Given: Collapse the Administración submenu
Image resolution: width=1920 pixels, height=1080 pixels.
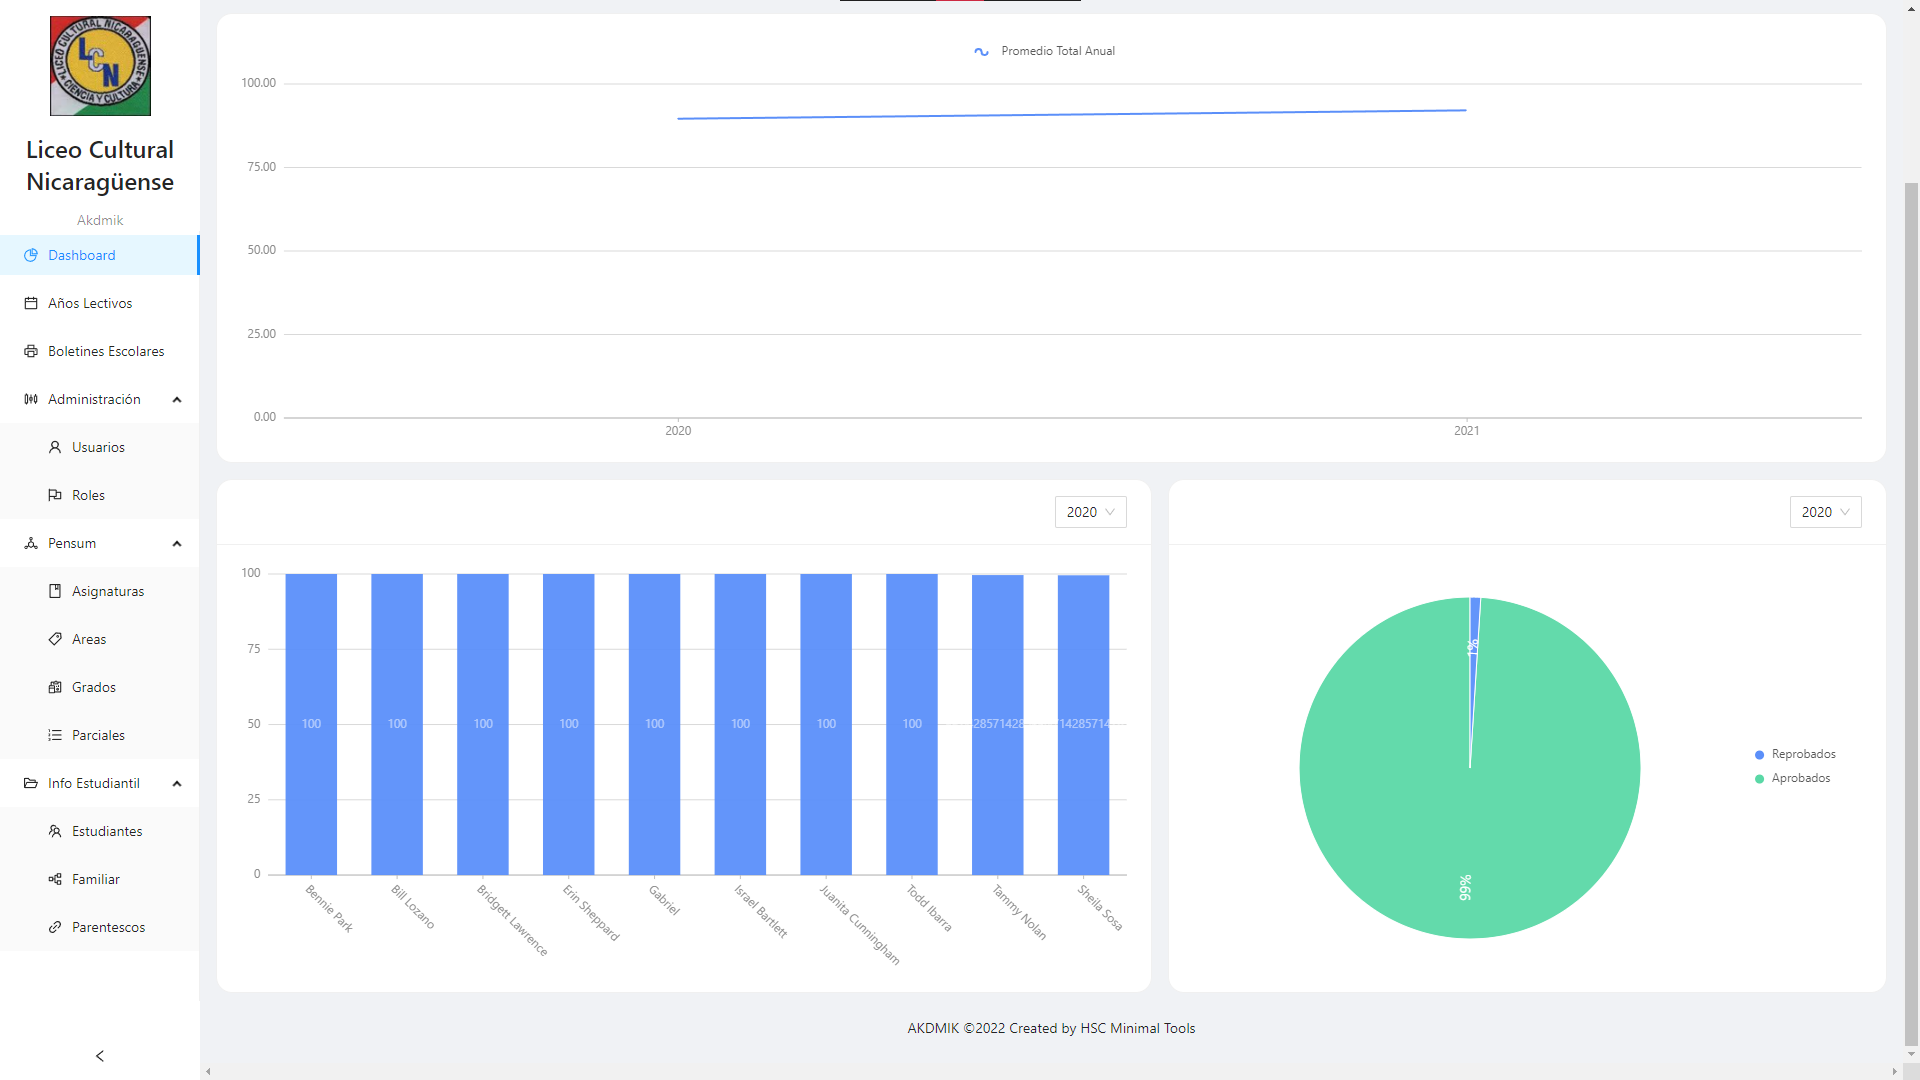Looking at the screenshot, I should [177, 399].
